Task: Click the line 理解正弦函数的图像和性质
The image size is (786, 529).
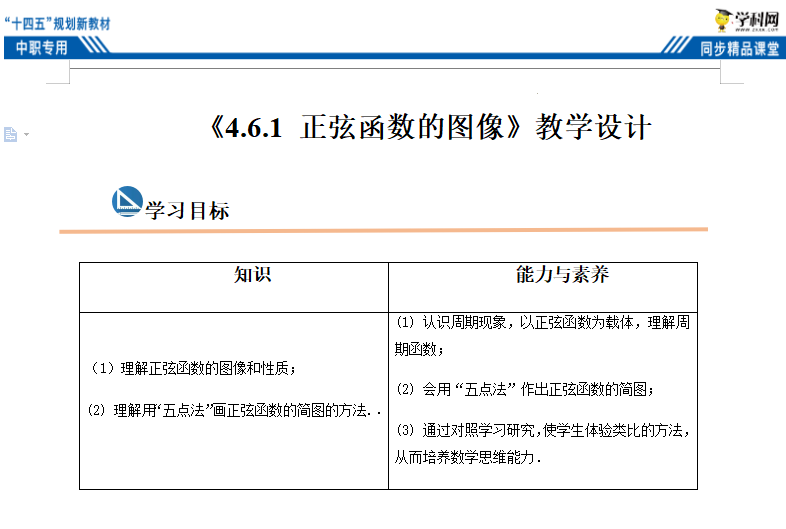Action: [x=193, y=368]
